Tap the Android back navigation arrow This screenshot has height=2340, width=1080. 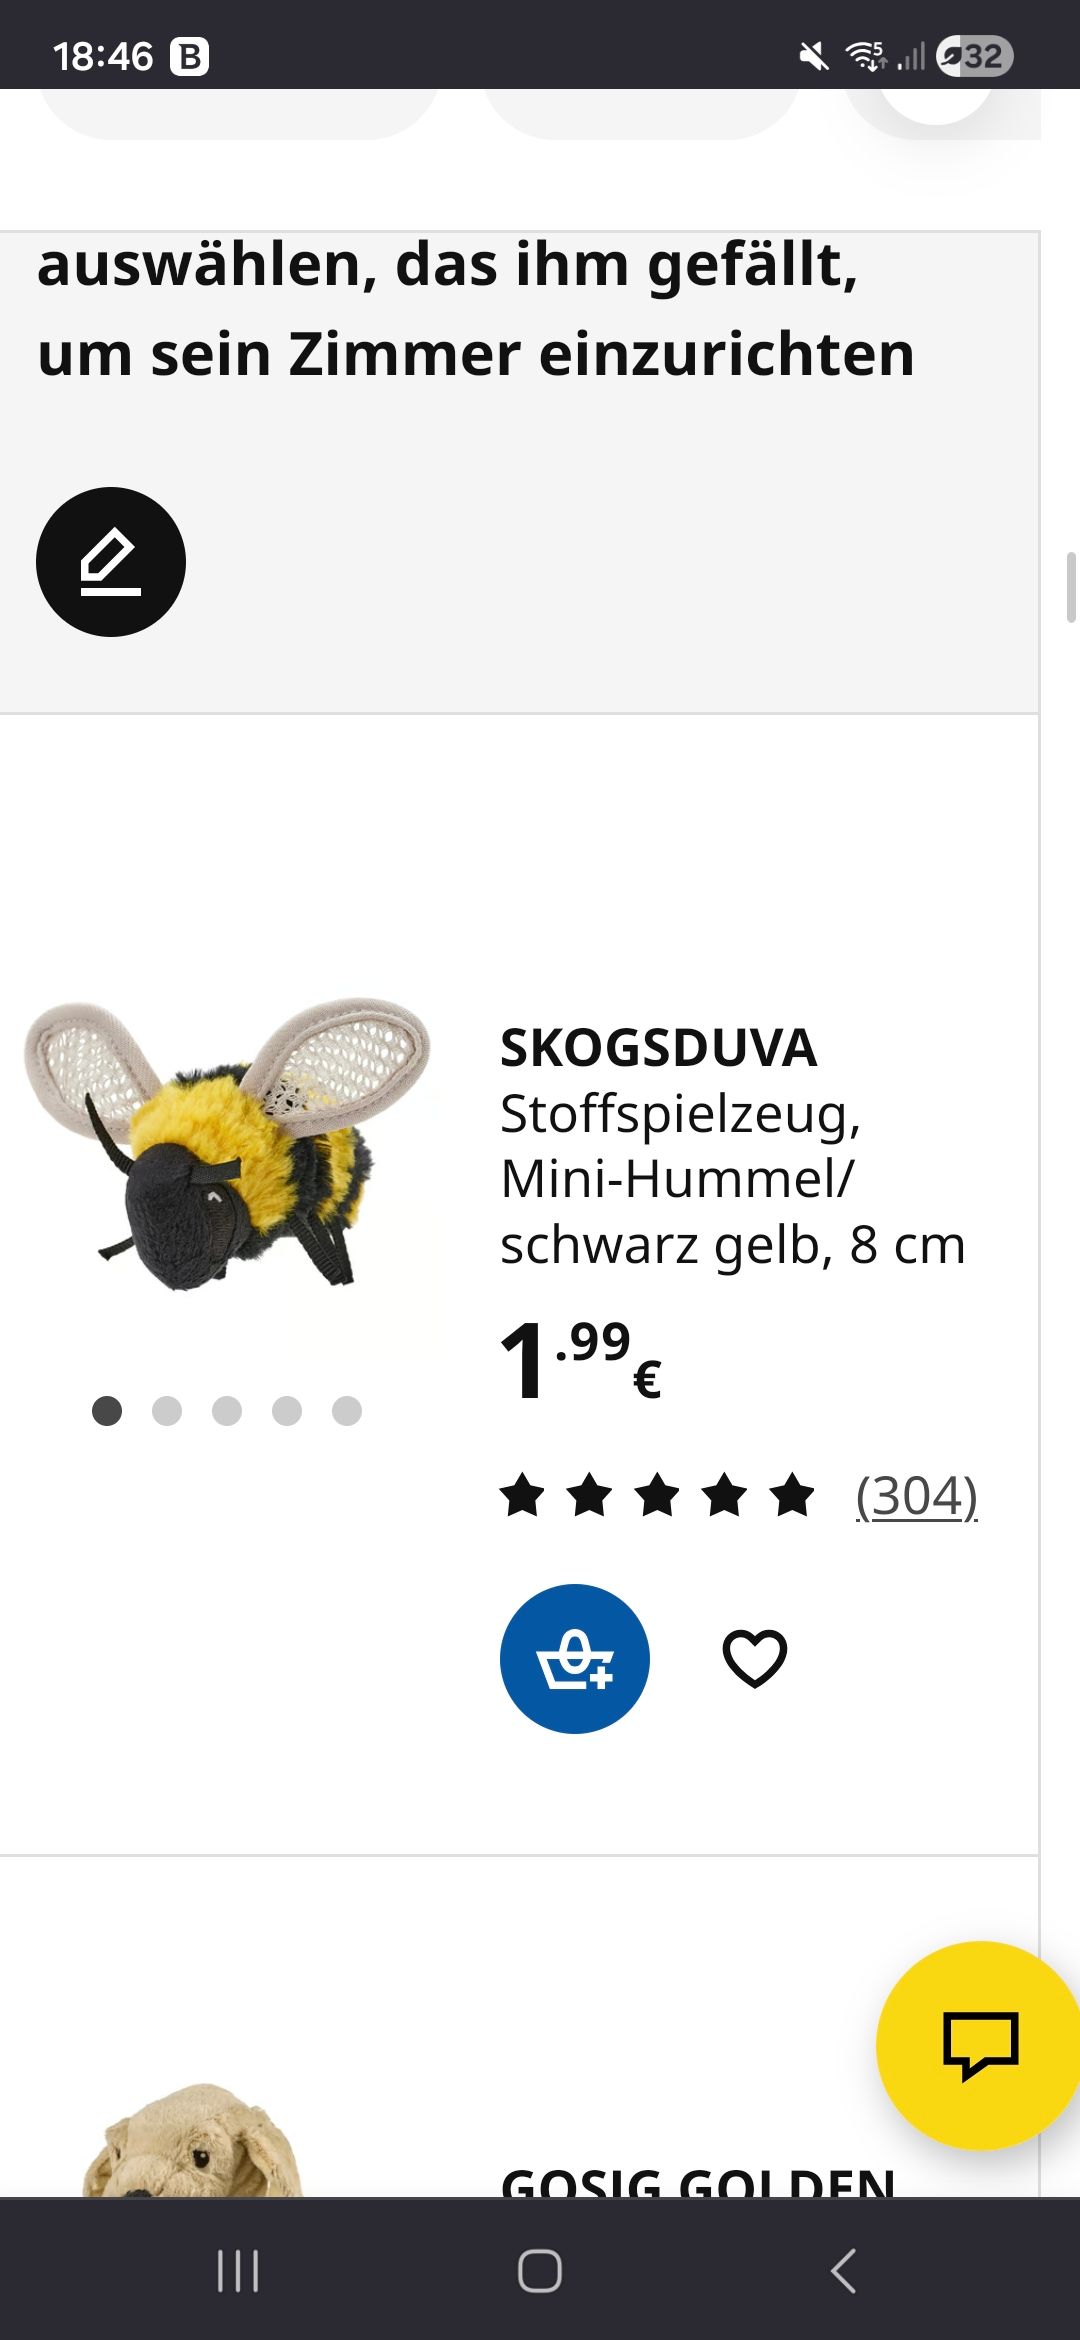pyautogui.click(x=843, y=2270)
